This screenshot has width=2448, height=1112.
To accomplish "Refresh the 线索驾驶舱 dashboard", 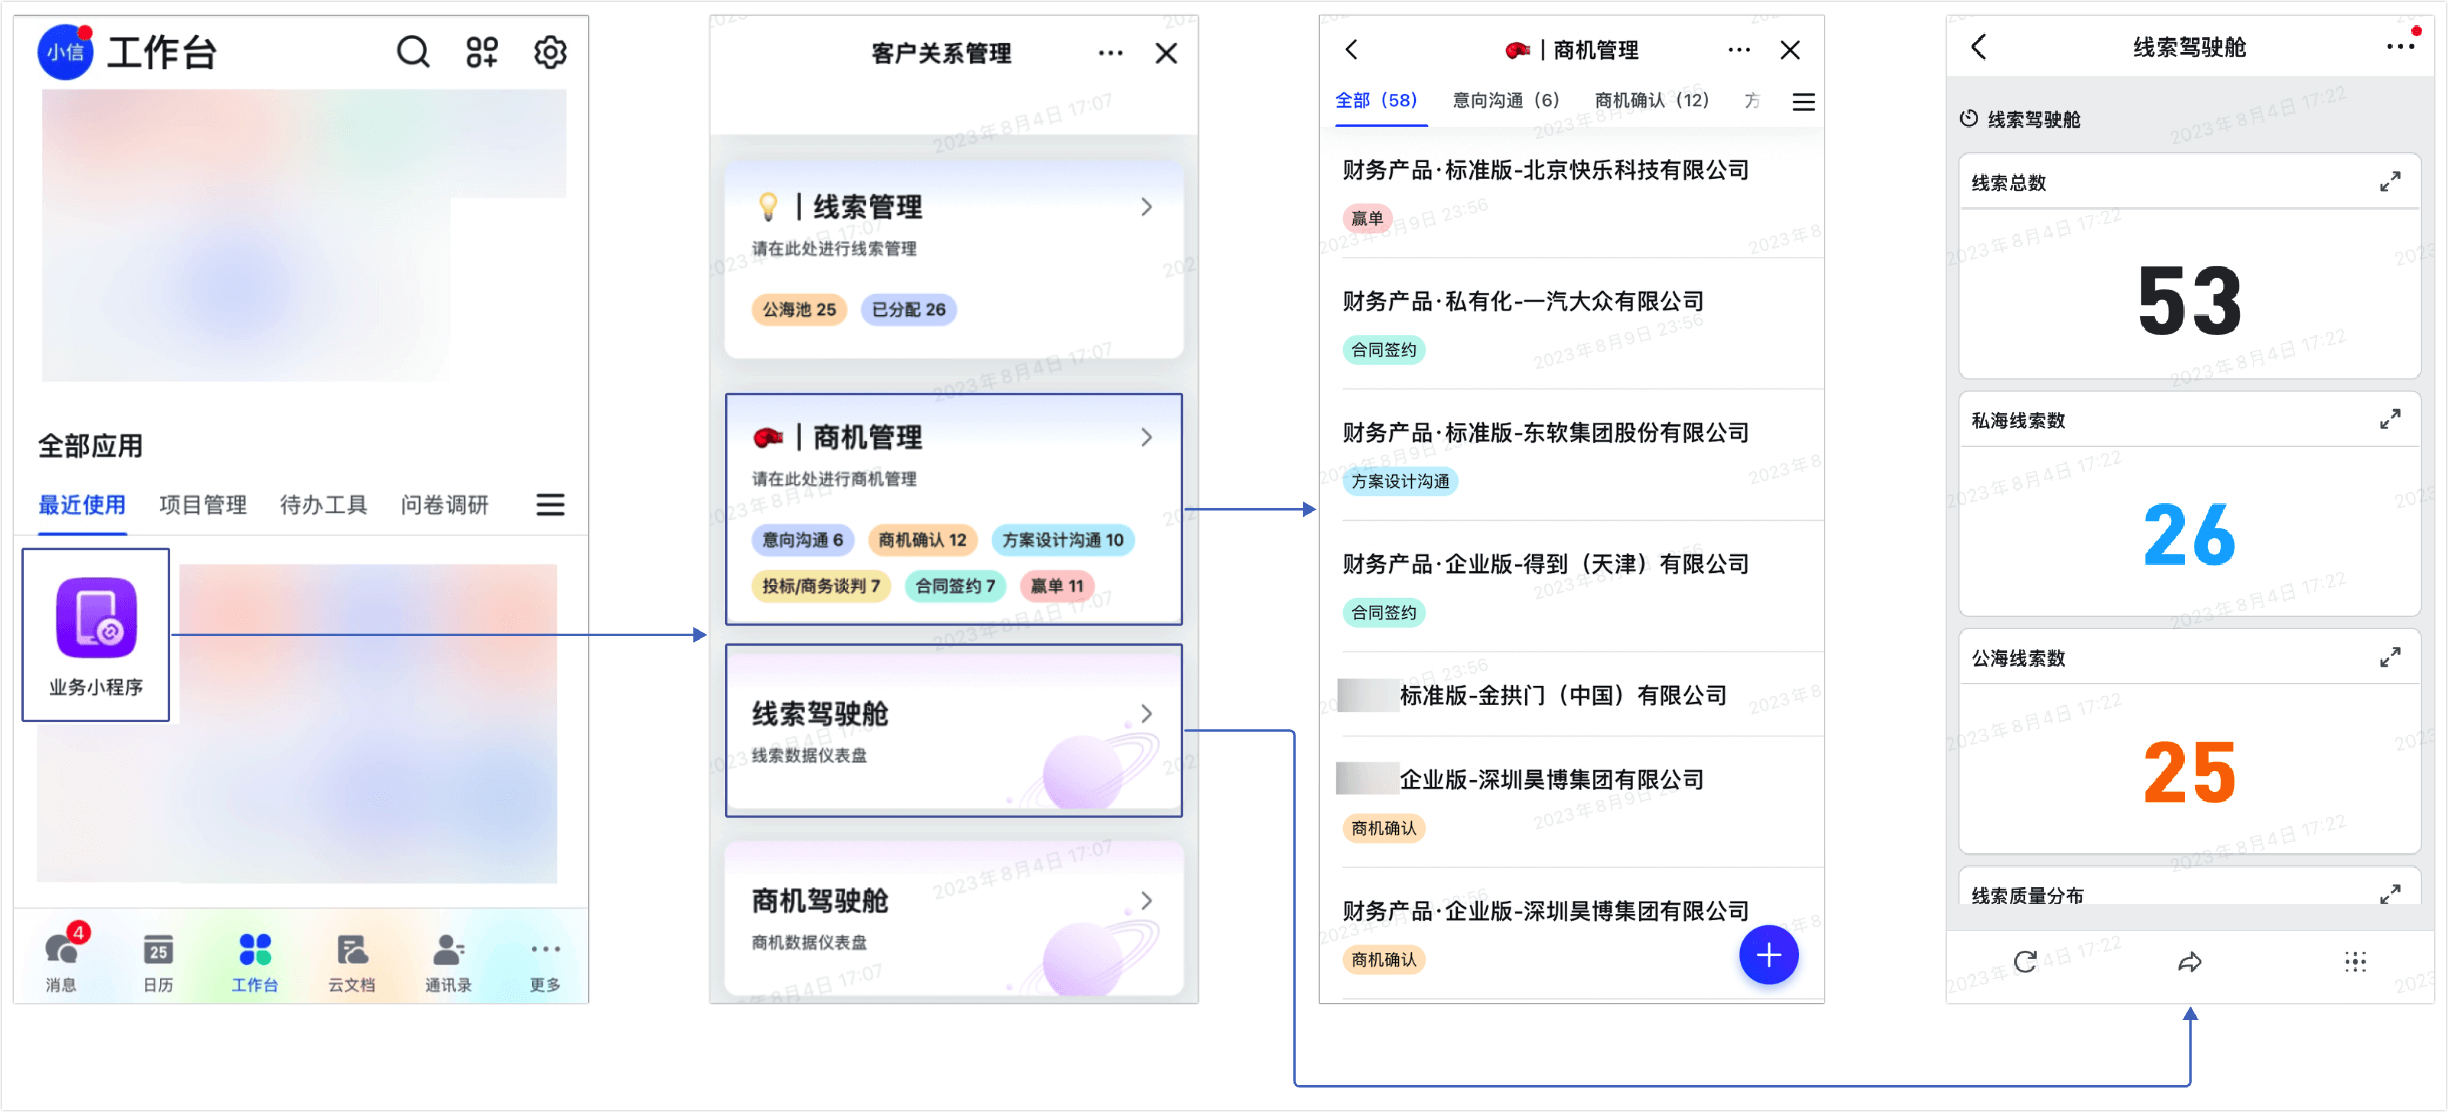I will point(2026,961).
